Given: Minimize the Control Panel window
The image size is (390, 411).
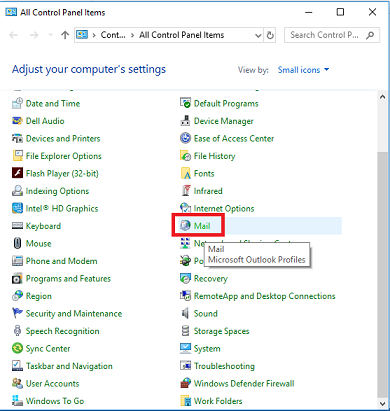Looking at the screenshot, I should 309,12.
